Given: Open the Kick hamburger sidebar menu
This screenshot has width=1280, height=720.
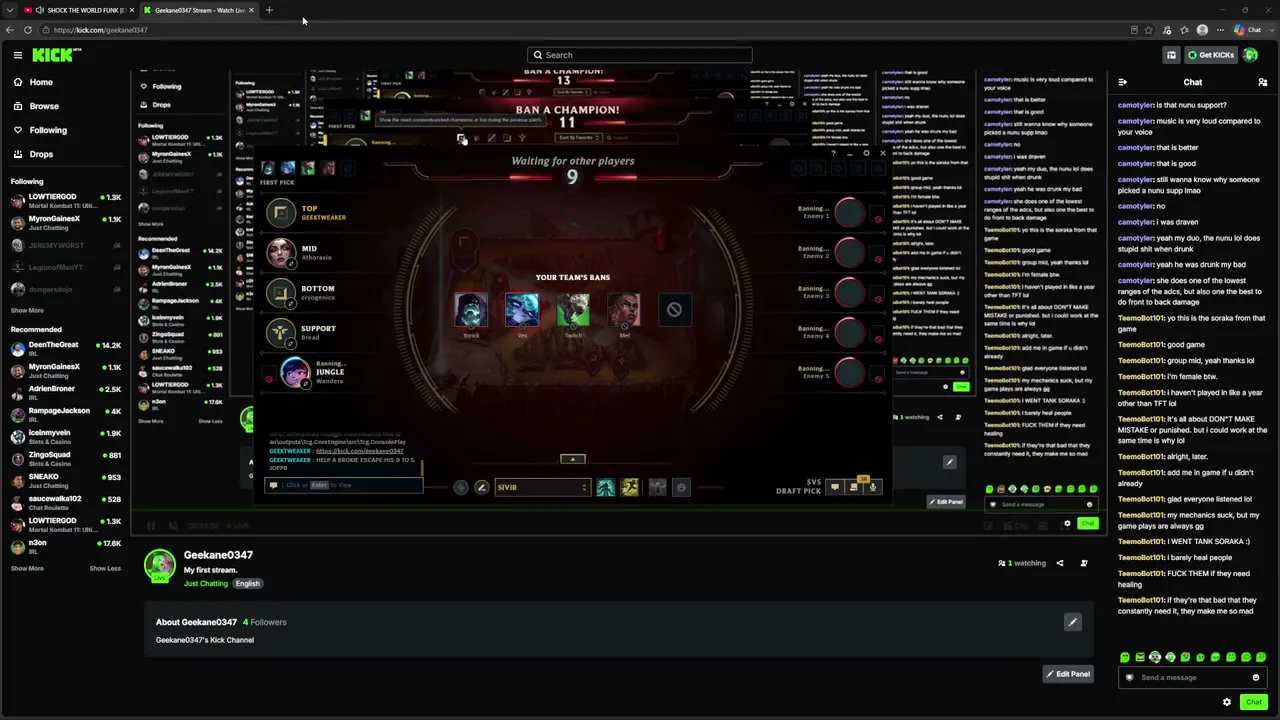Looking at the screenshot, I should [17, 55].
